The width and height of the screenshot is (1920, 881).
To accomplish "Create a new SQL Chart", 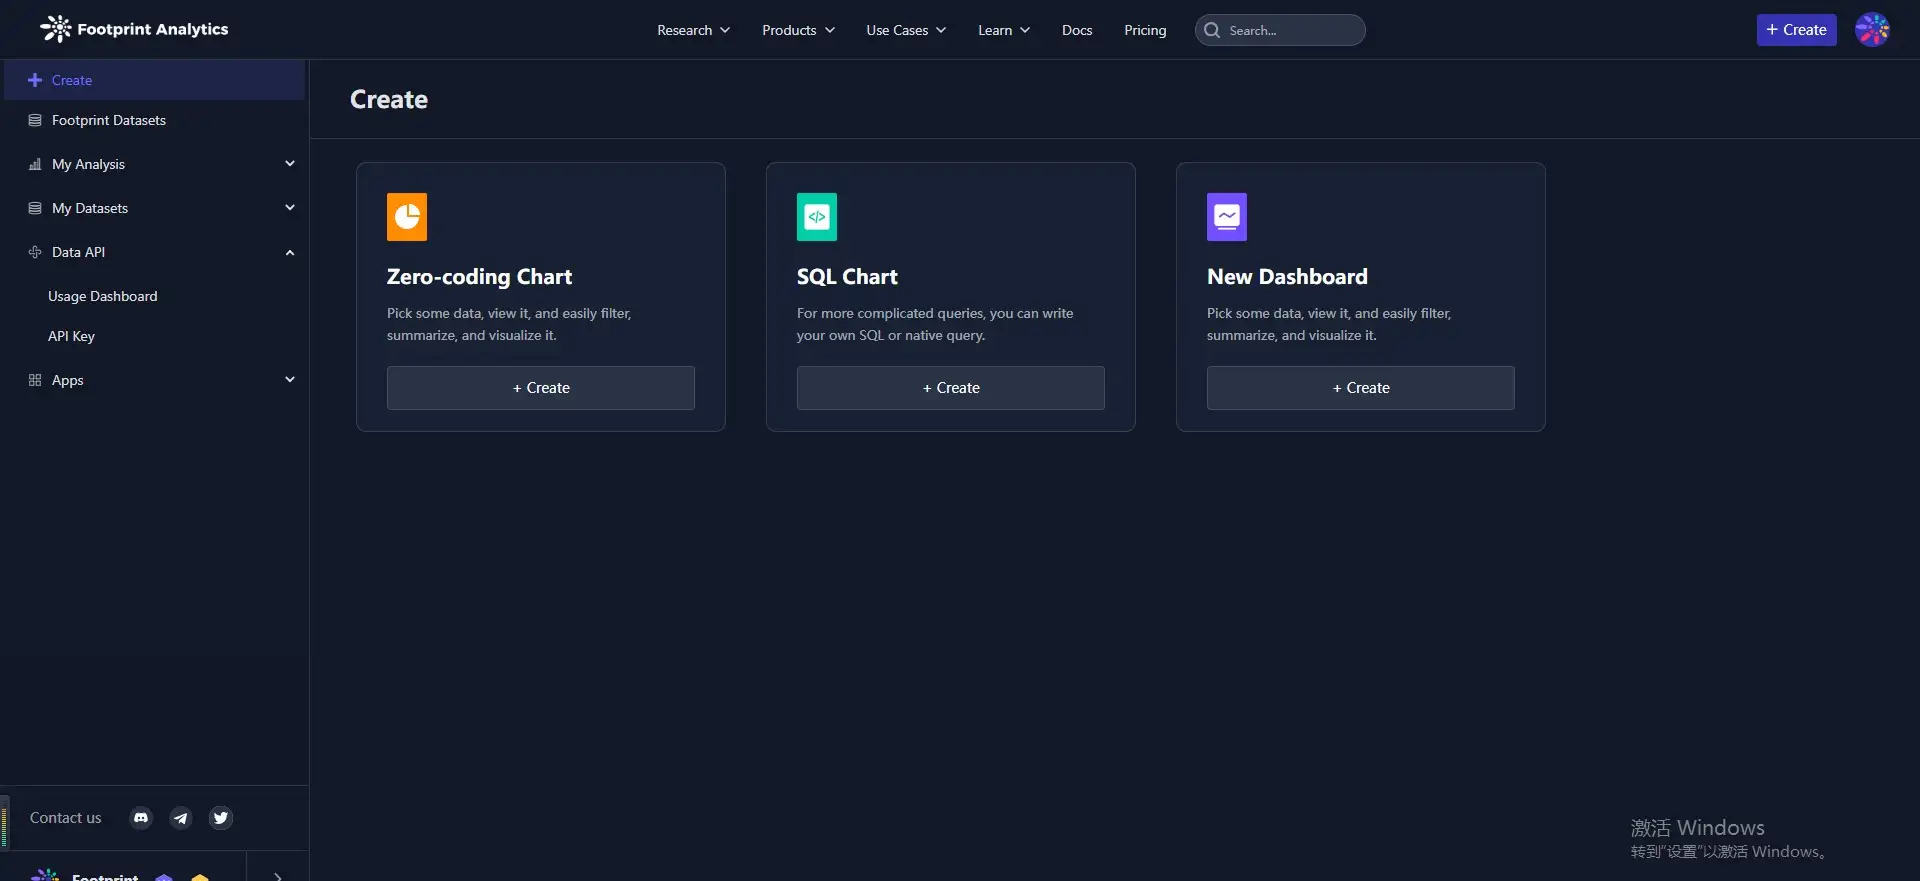I will pos(950,388).
